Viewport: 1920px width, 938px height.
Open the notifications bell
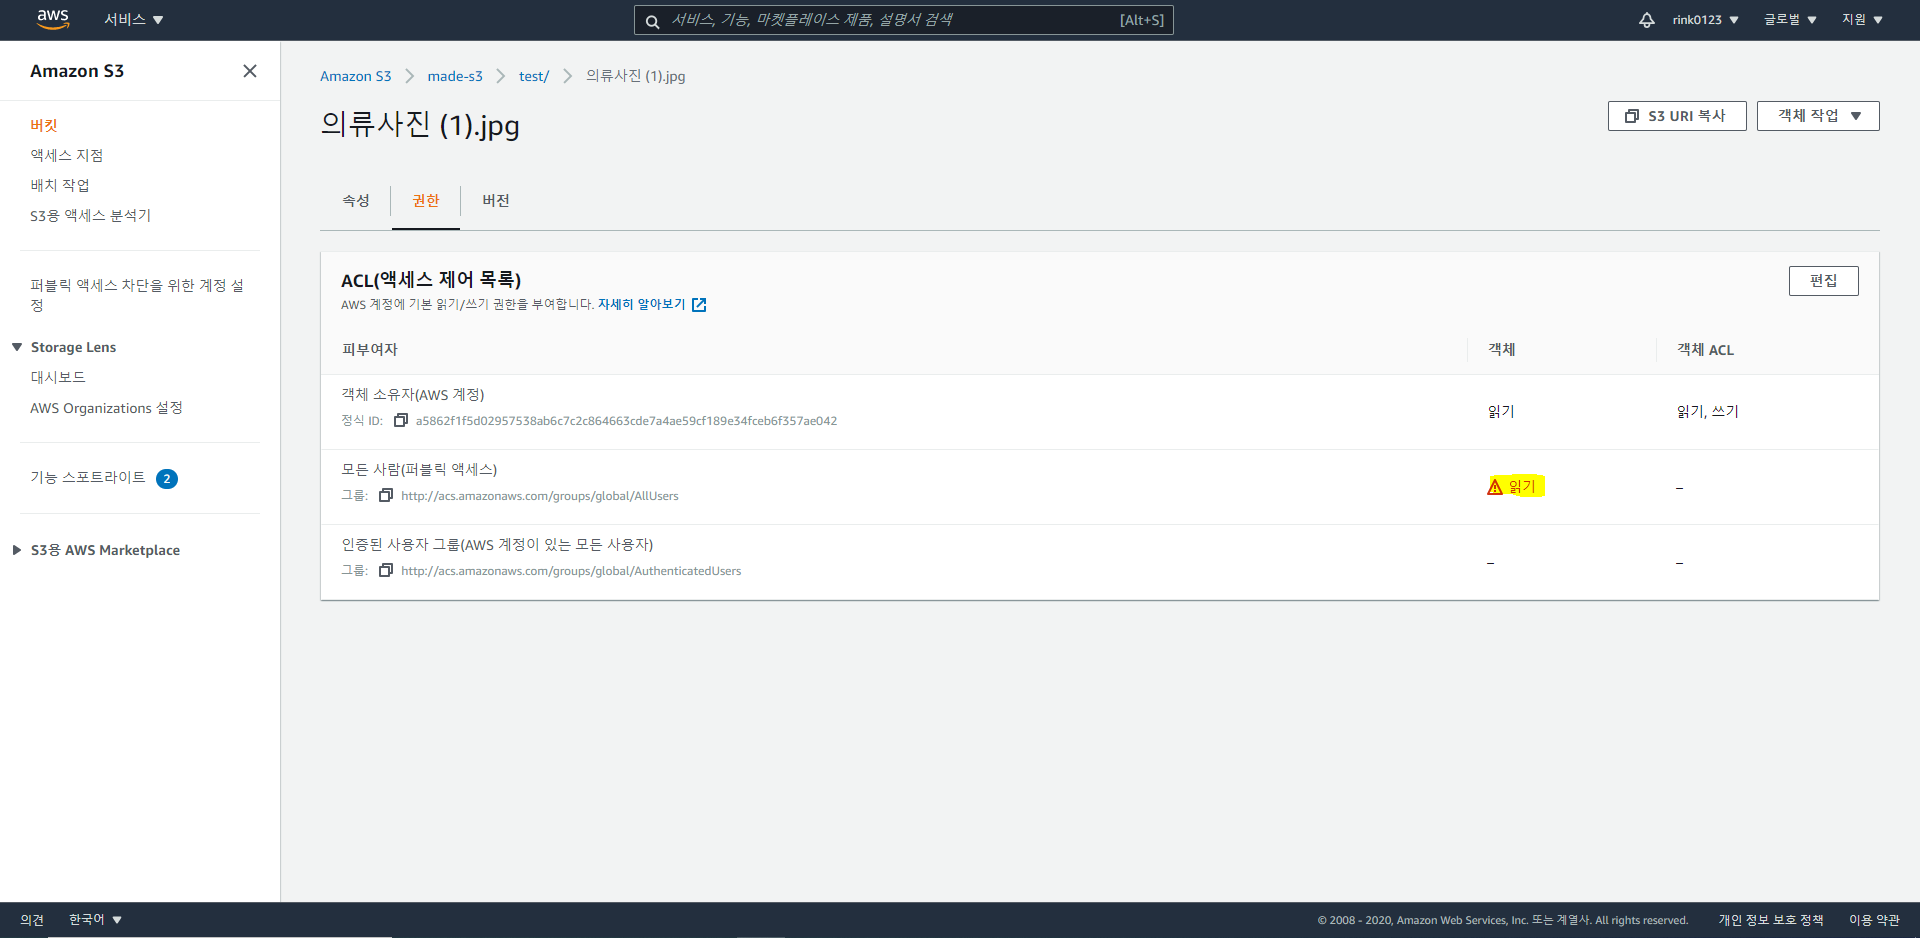pyautogui.click(x=1646, y=20)
